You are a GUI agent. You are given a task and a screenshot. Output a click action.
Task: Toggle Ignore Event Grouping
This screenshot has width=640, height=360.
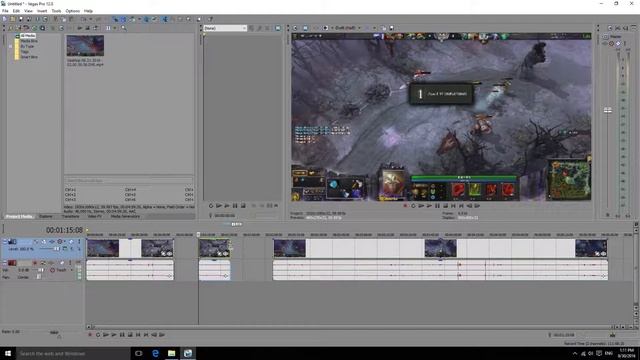155,19
